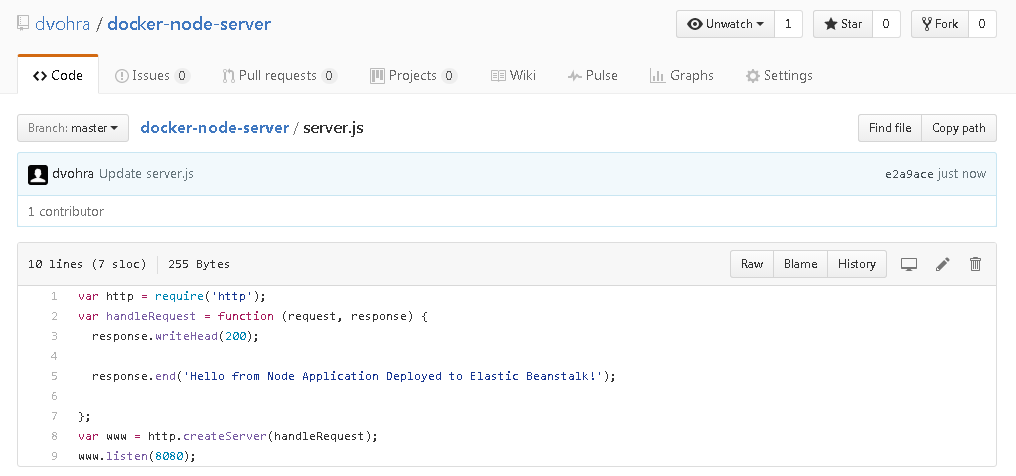Open file History

pyautogui.click(x=857, y=264)
